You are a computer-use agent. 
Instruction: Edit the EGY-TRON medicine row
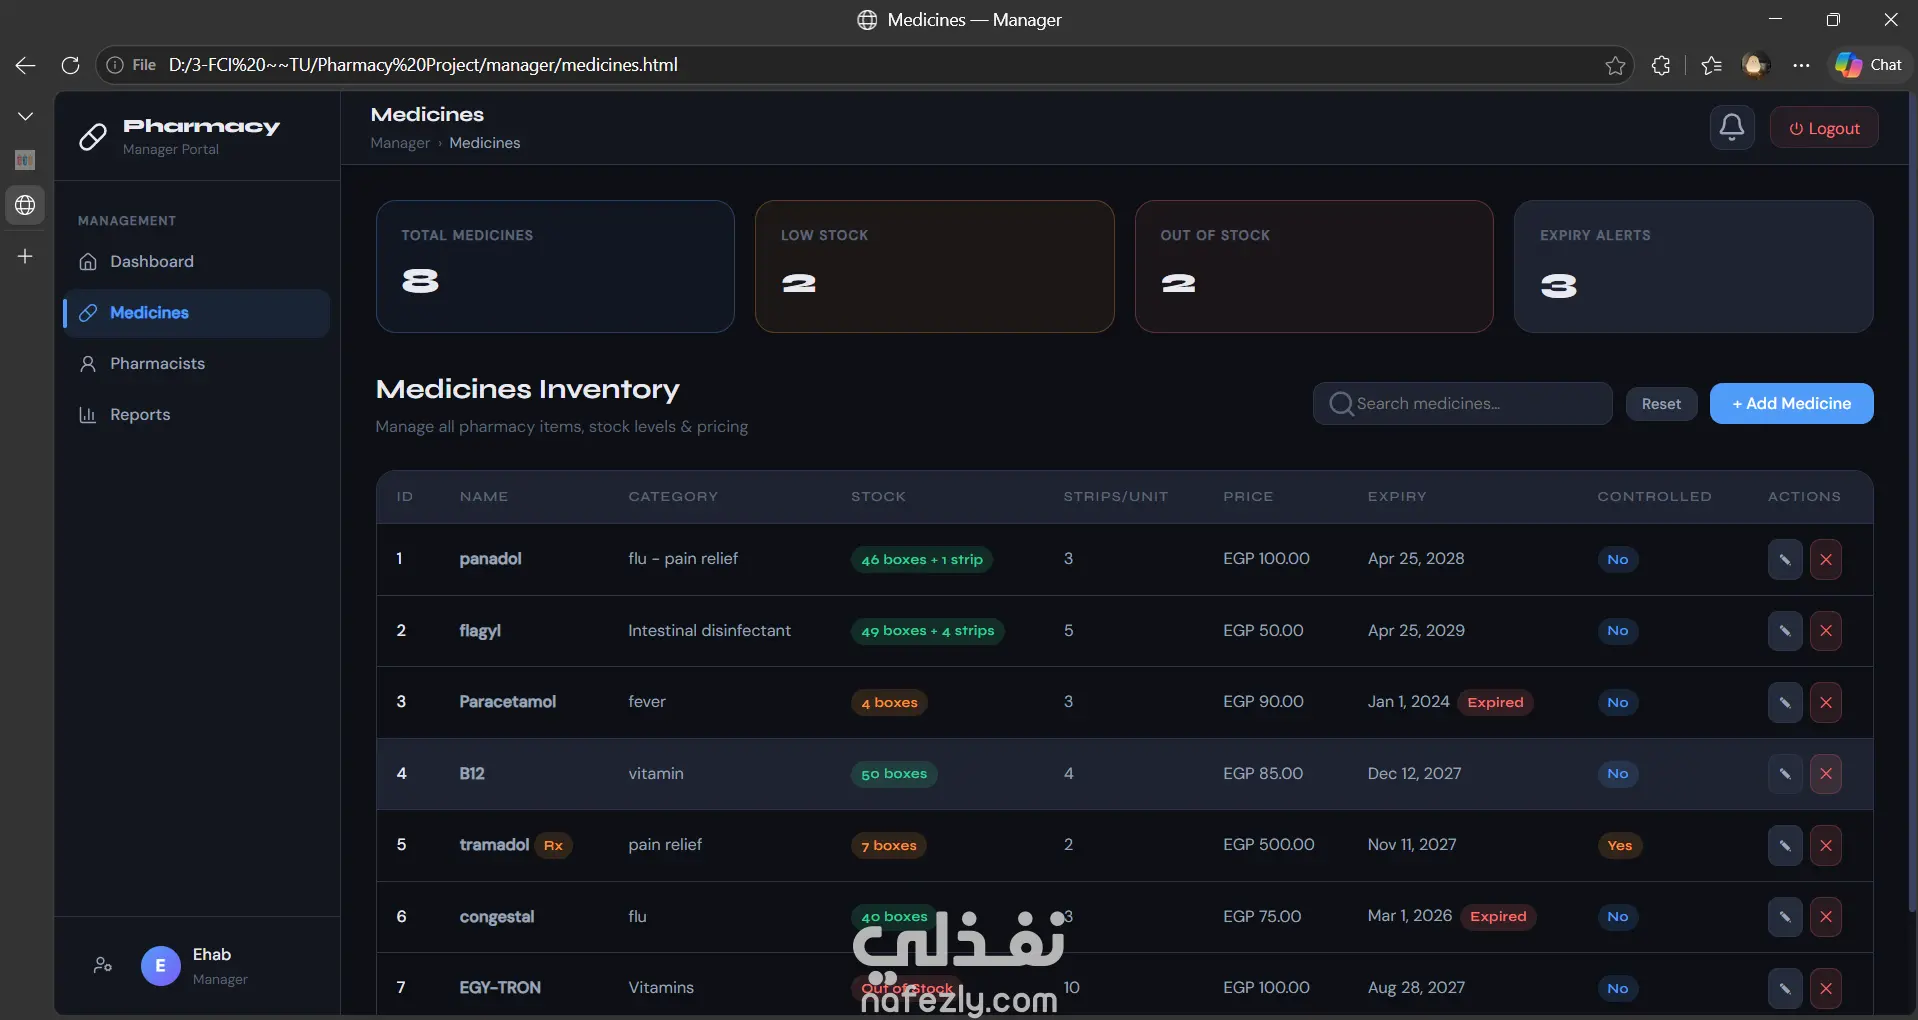(1785, 988)
